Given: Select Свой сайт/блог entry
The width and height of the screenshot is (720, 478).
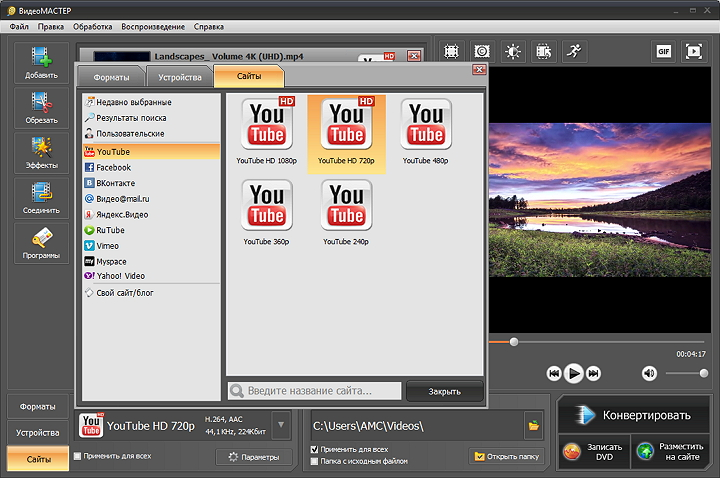Looking at the screenshot, I should (152, 292).
